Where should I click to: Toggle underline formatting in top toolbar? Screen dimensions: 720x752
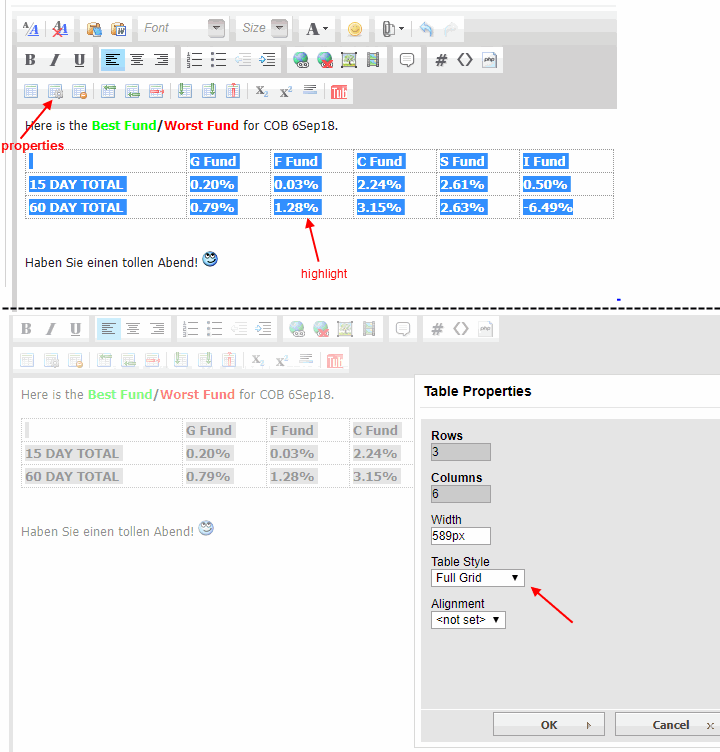79,60
